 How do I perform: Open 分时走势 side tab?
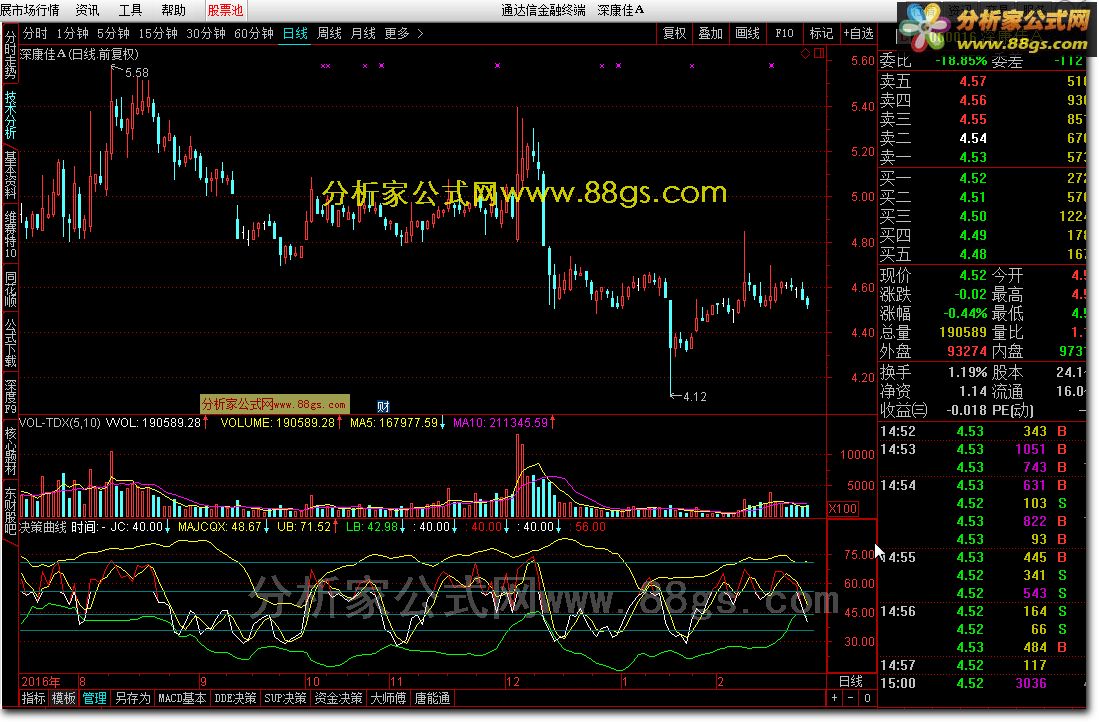10,55
